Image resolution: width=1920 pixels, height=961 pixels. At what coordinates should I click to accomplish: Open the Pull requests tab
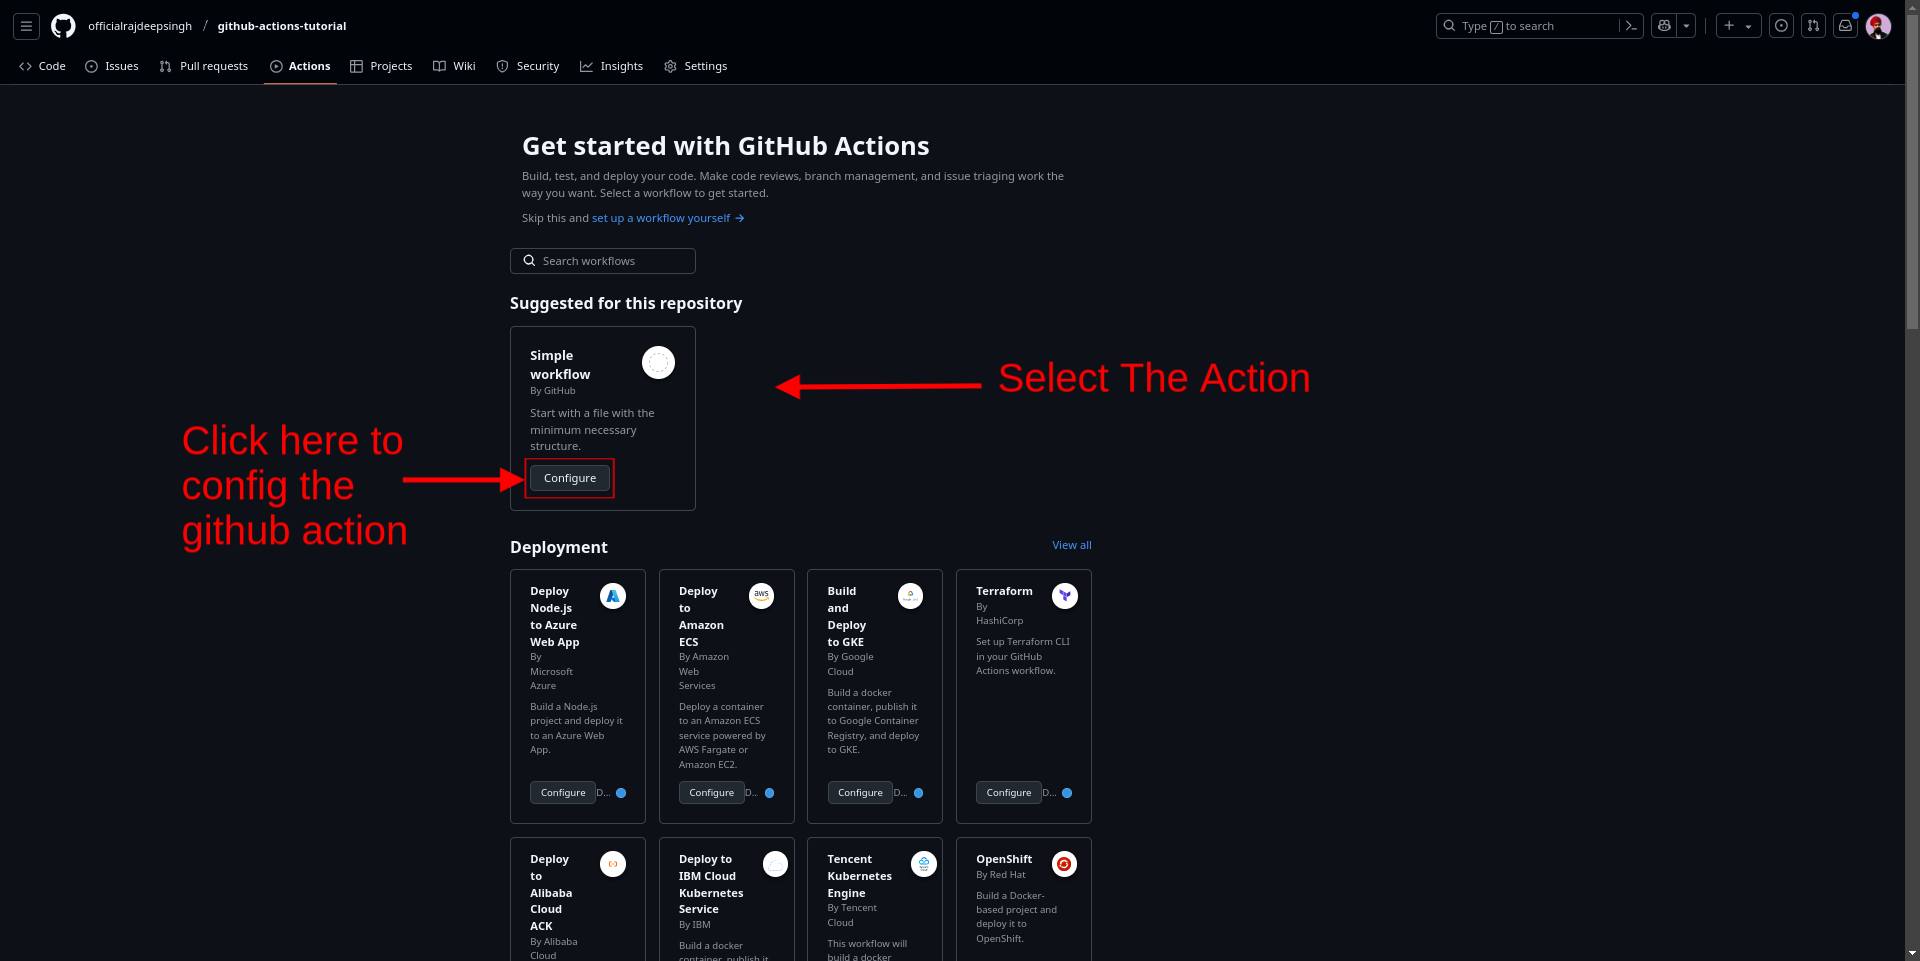[204, 66]
